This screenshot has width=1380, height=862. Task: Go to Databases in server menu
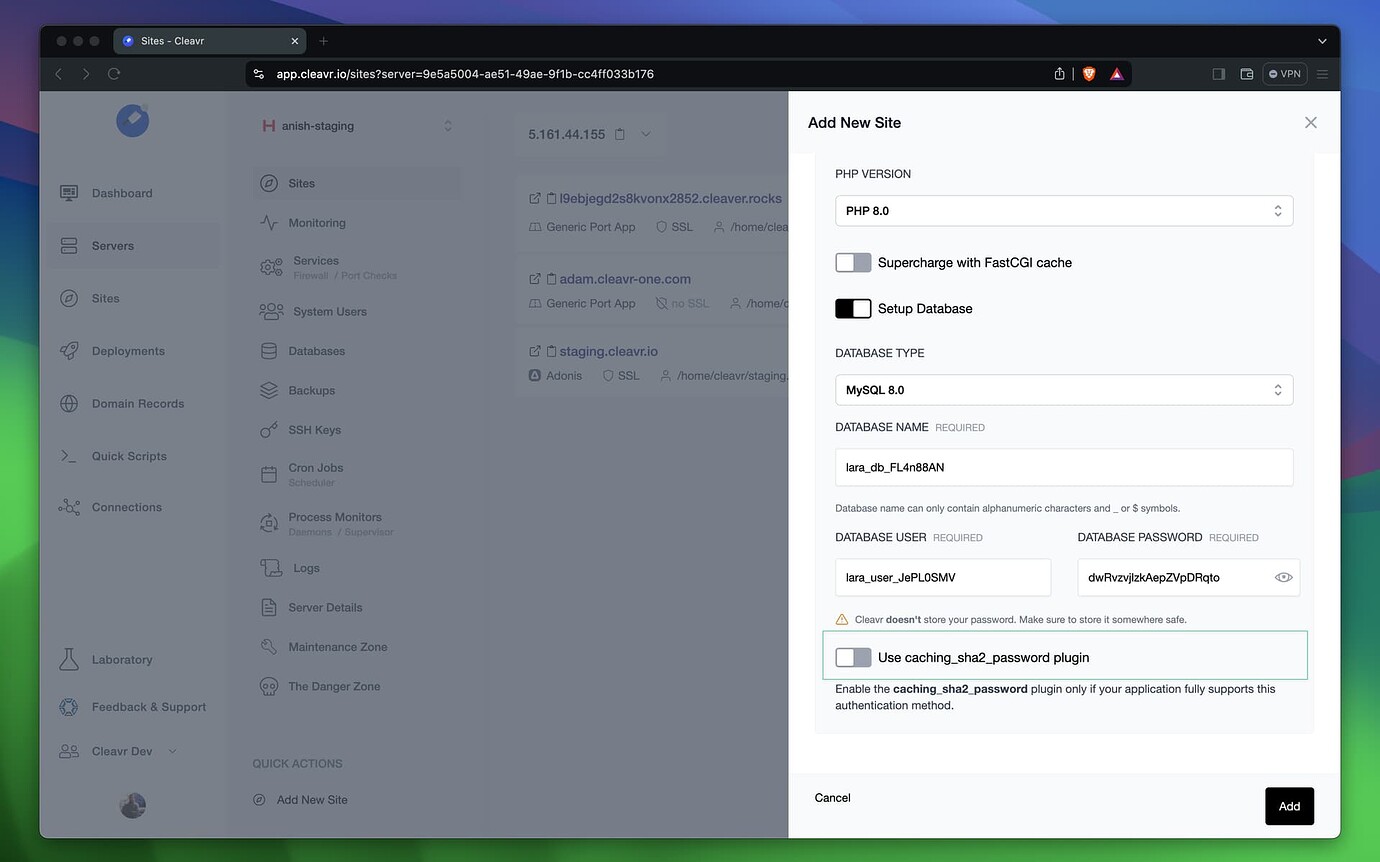(316, 351)
